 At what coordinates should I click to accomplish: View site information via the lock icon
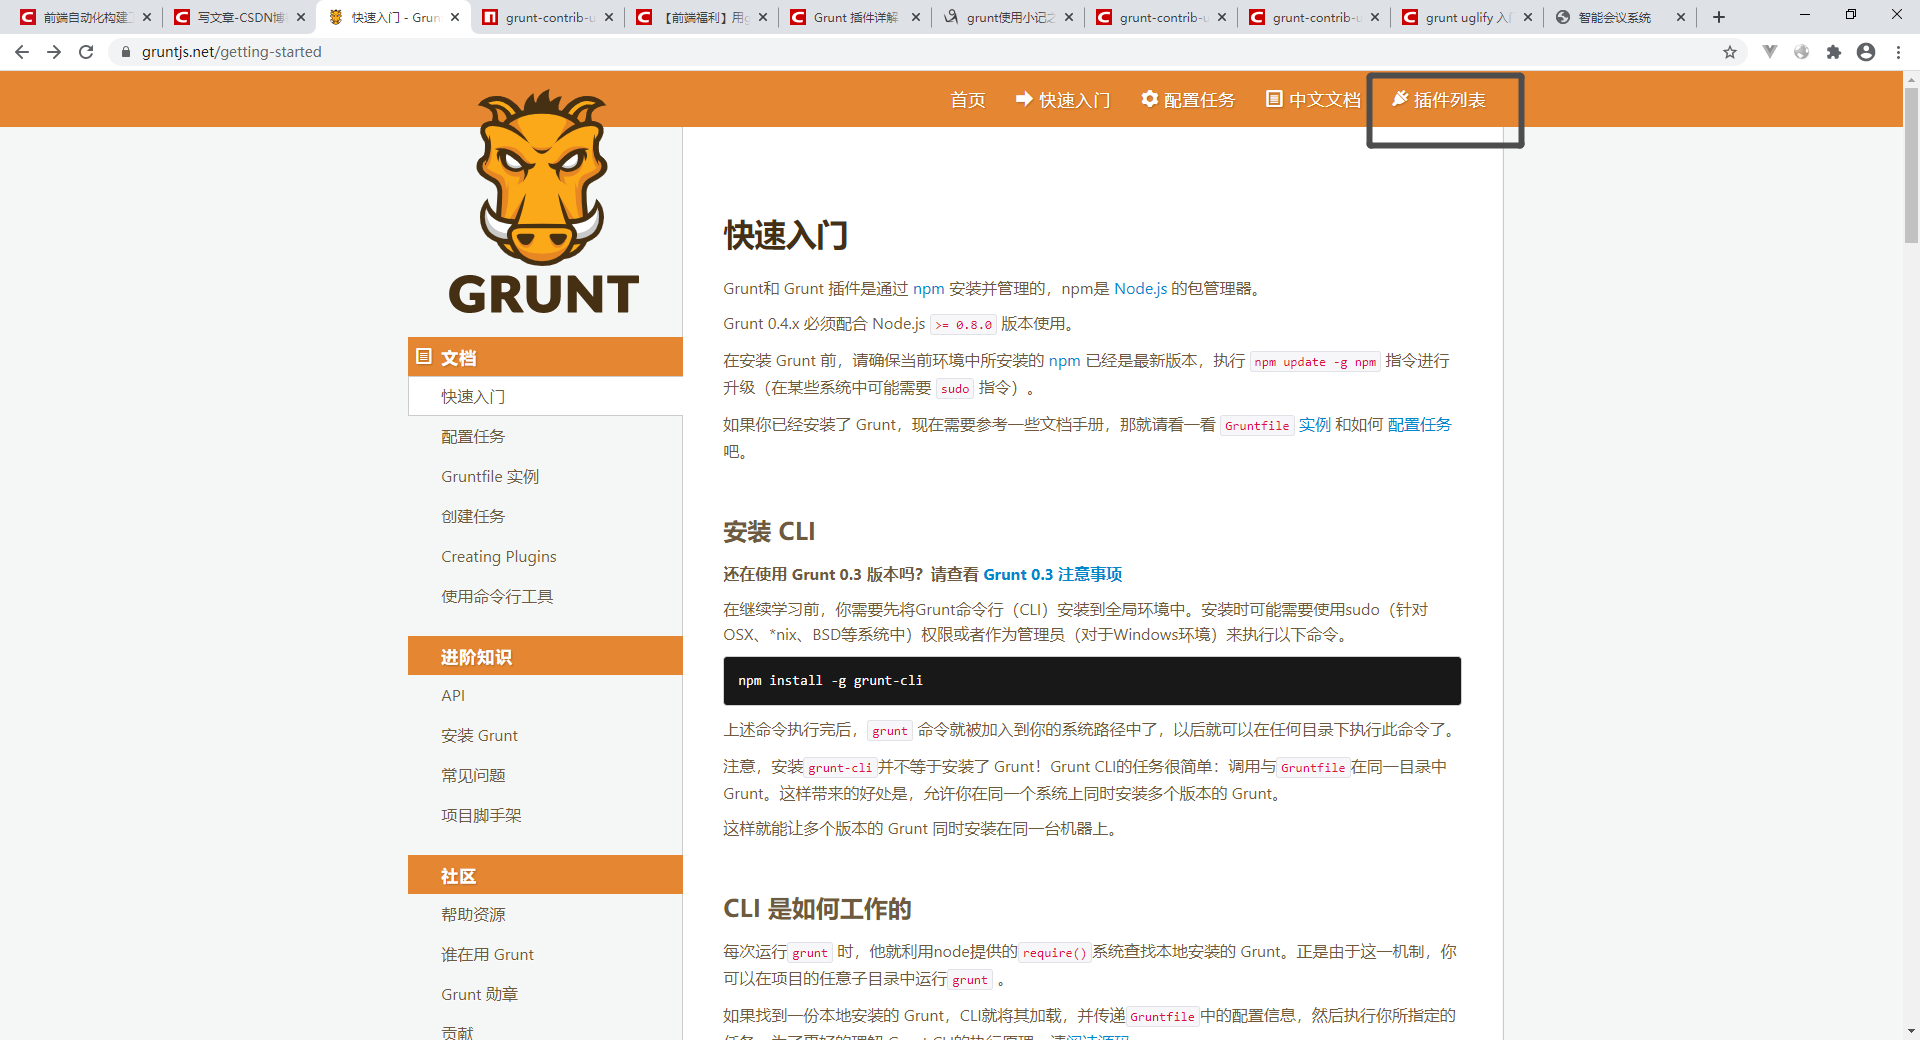pos(126,52)
